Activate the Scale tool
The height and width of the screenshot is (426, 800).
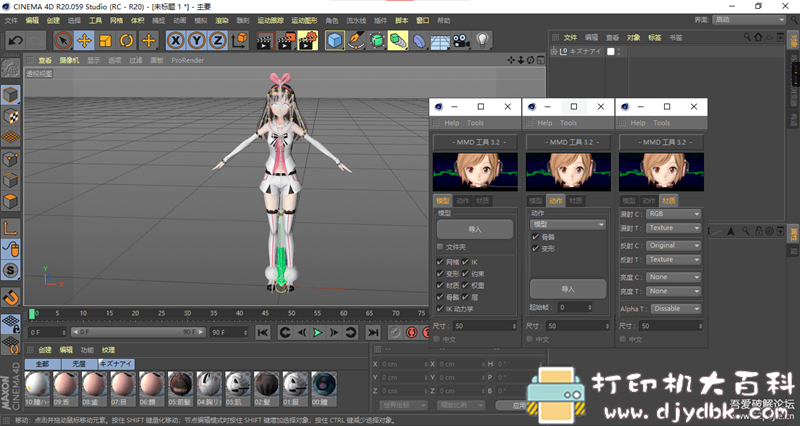(x=106, y=40)
